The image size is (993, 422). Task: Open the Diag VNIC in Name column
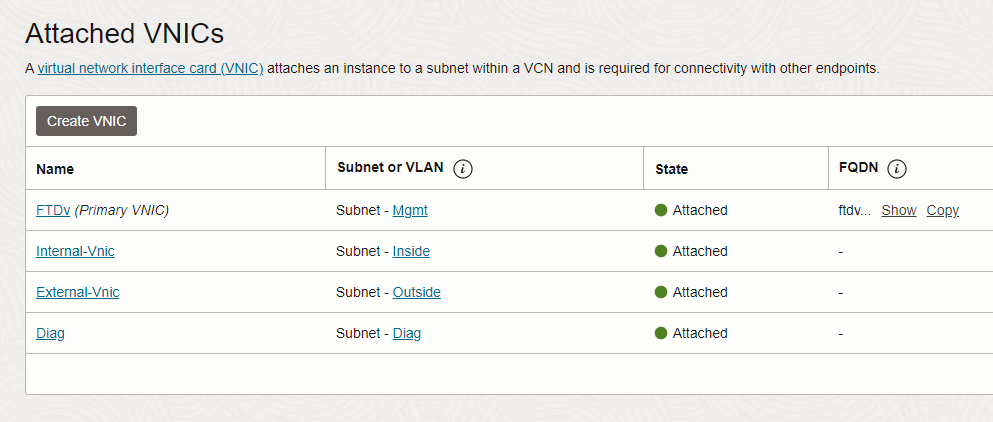pos(50,333)
